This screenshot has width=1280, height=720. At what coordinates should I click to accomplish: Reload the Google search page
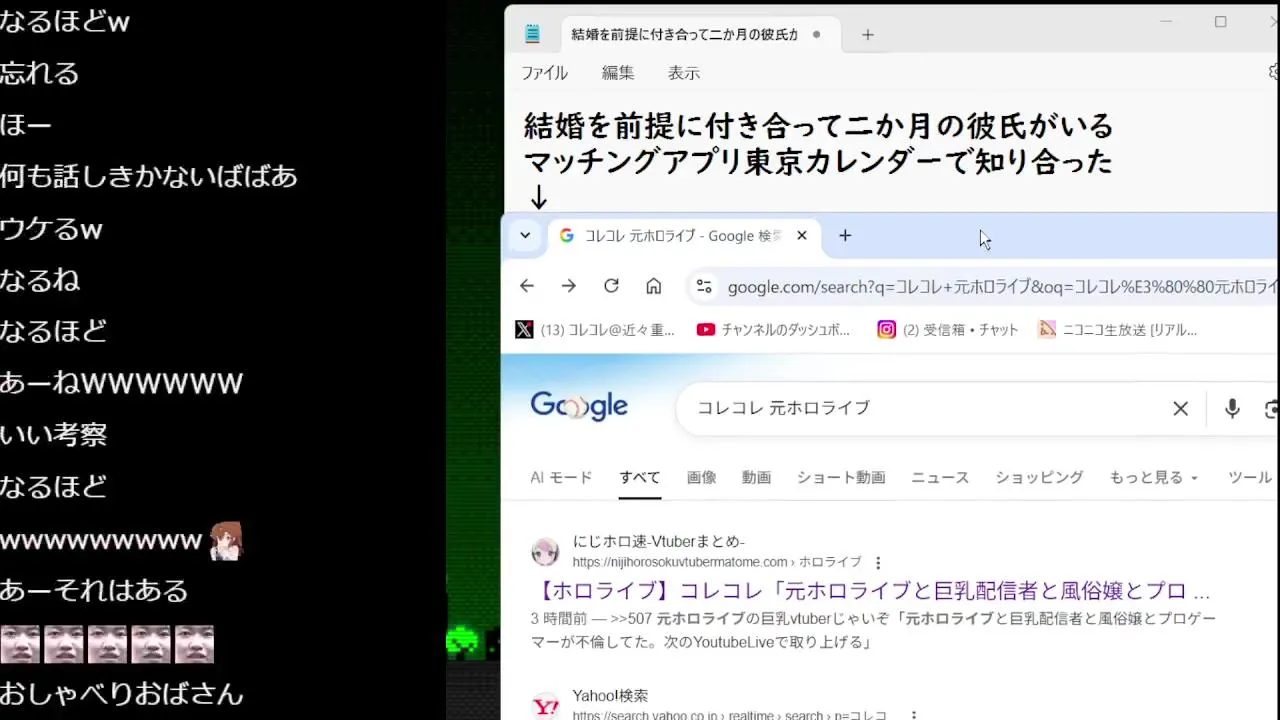point(611,286)
